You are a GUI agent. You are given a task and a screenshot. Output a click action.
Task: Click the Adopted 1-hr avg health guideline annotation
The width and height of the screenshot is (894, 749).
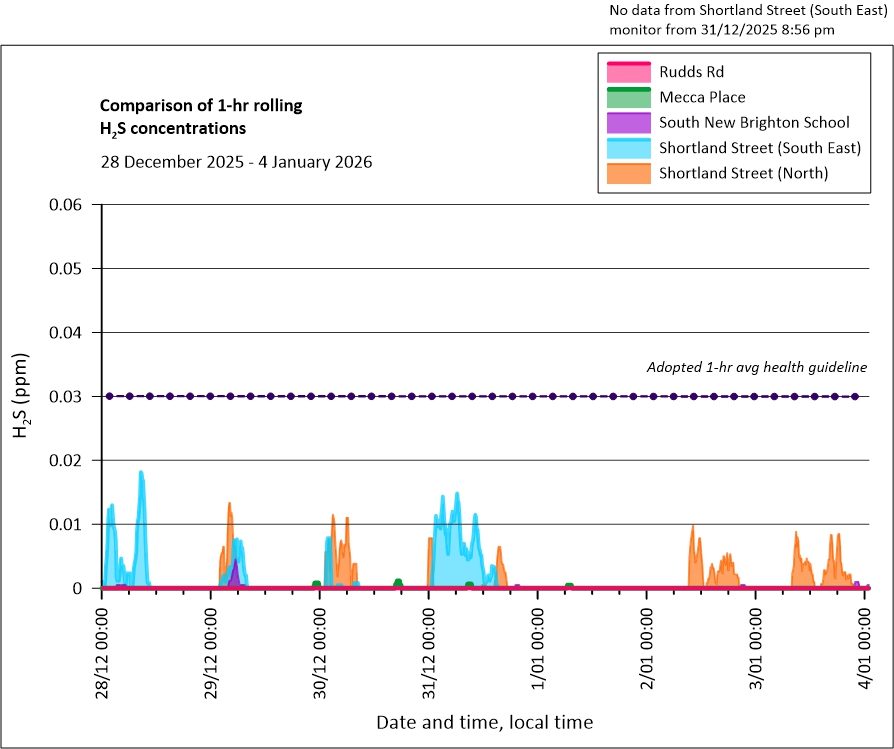758,367
